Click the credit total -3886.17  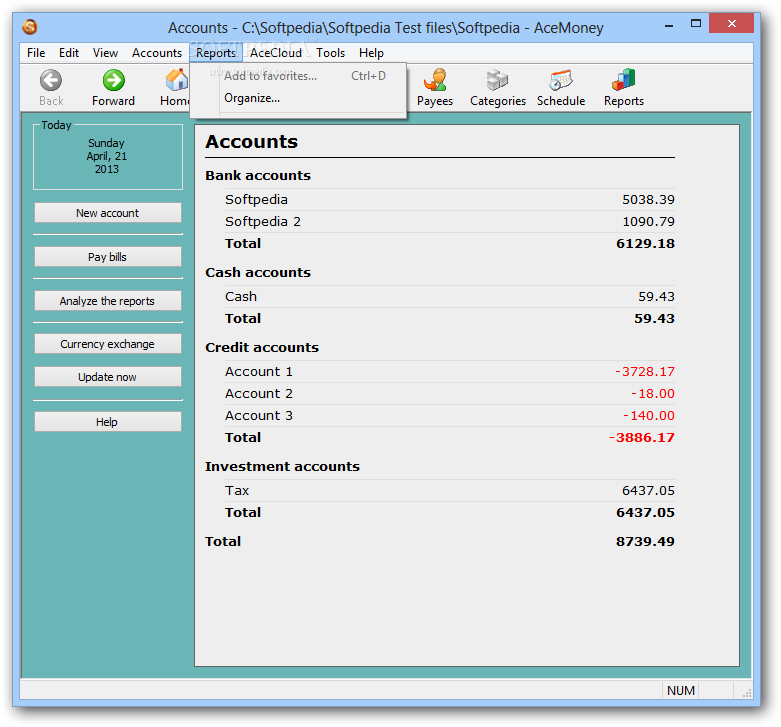coord(642,437)
